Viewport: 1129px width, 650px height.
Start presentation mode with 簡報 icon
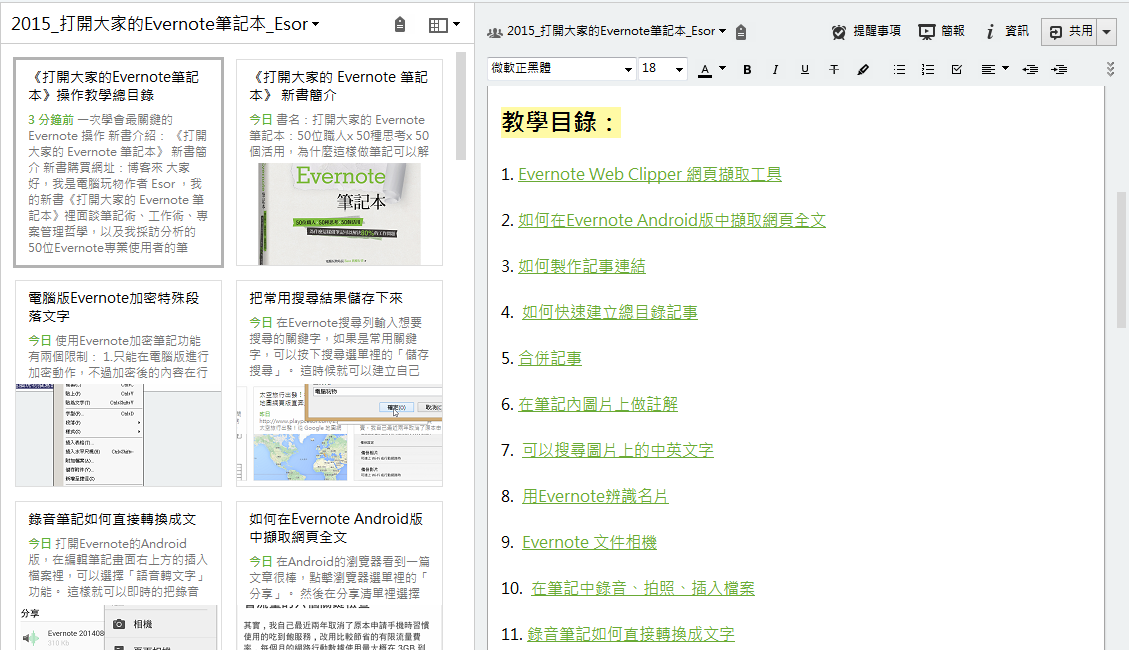(927, 32)
